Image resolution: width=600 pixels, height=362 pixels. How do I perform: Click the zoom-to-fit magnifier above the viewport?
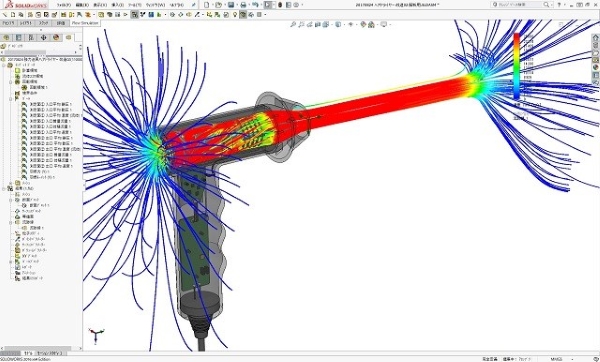(293, 24)
